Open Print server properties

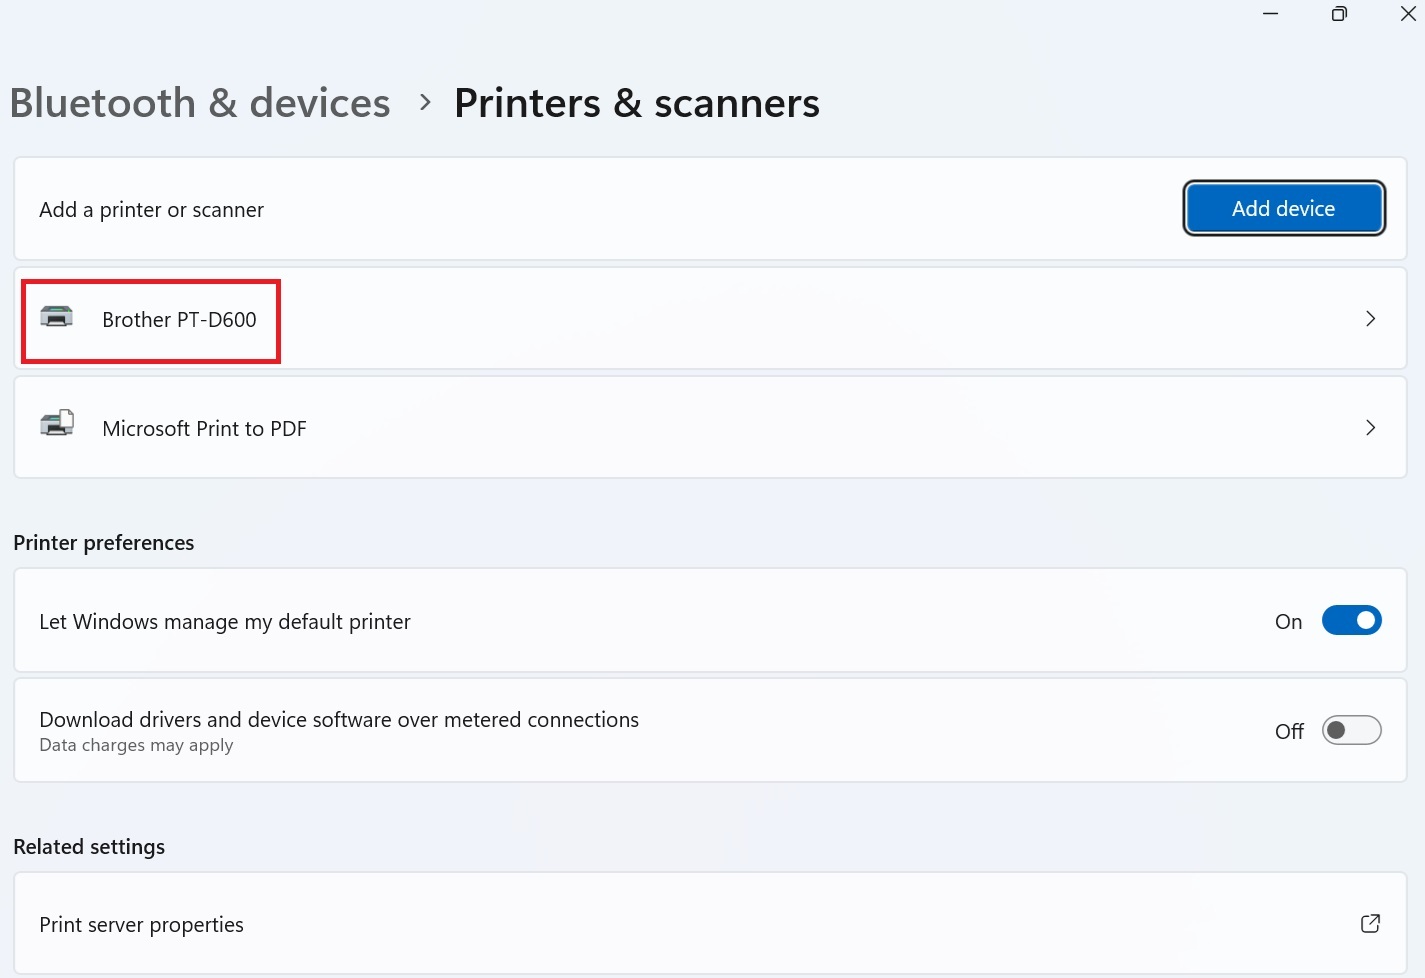[141, 925]
